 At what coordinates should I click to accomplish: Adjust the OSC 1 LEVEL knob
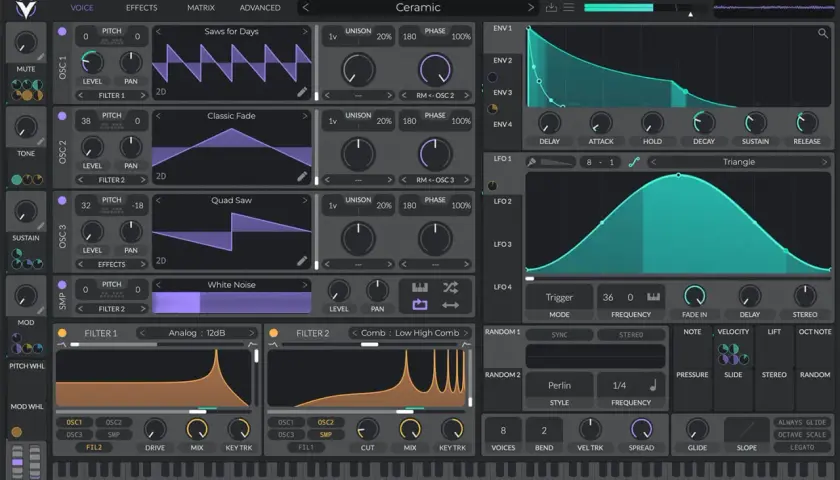point(92,63)
